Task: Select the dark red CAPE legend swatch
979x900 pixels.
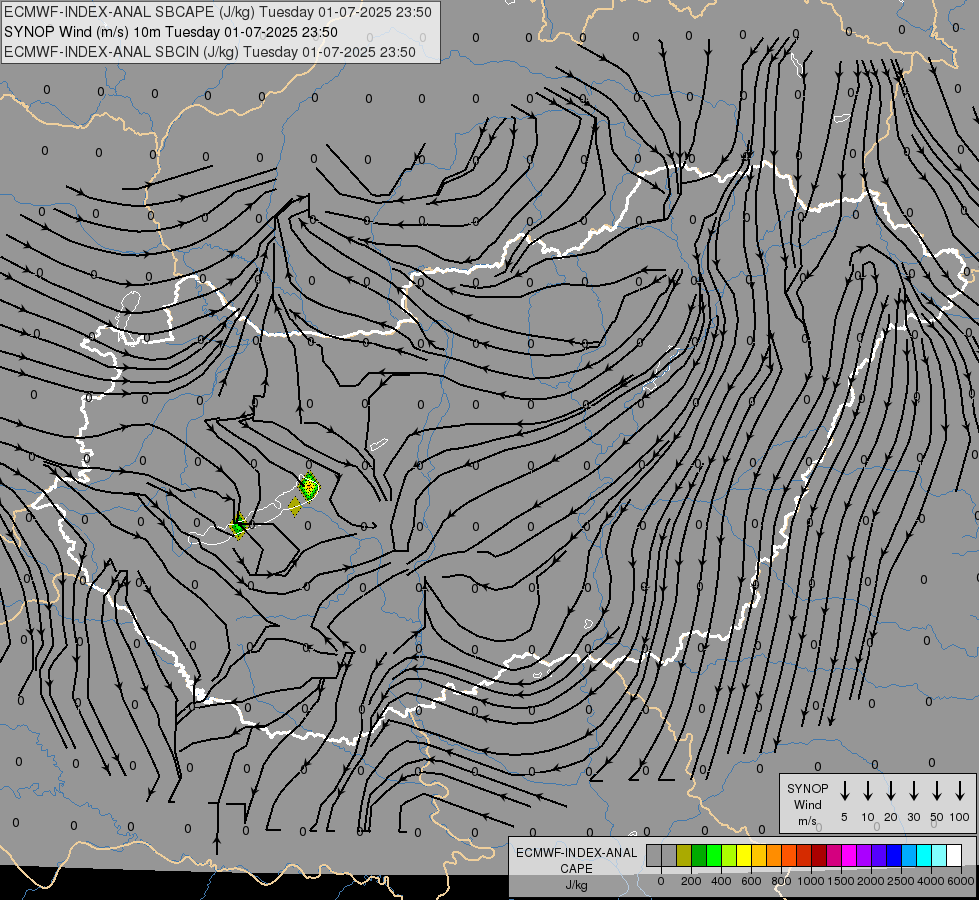Action: (819, 855)
